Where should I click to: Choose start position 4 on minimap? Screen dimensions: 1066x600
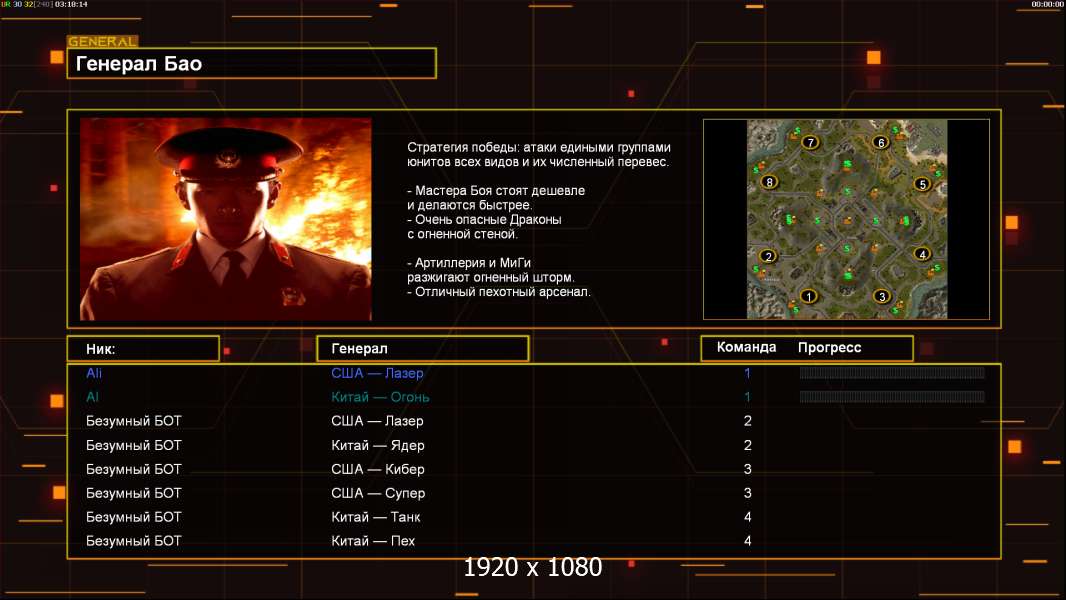pos(923,254)
